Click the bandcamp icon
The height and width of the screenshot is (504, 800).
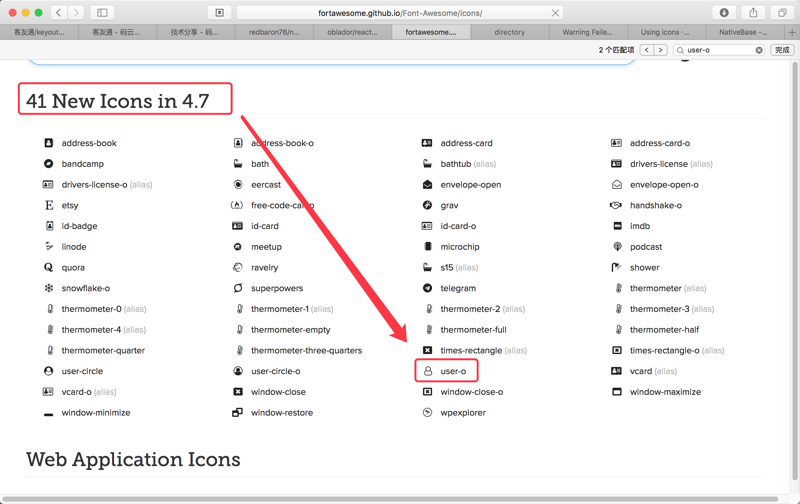click(48, 164)
